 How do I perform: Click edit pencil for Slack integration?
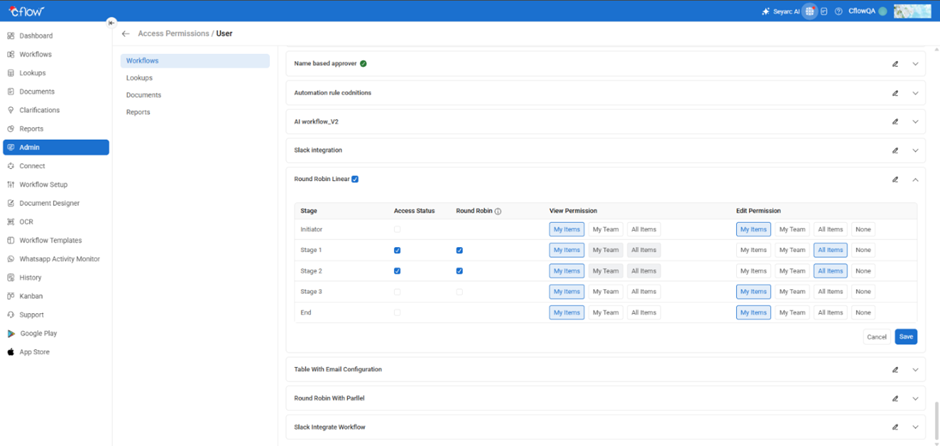click(x=895, y=151)
